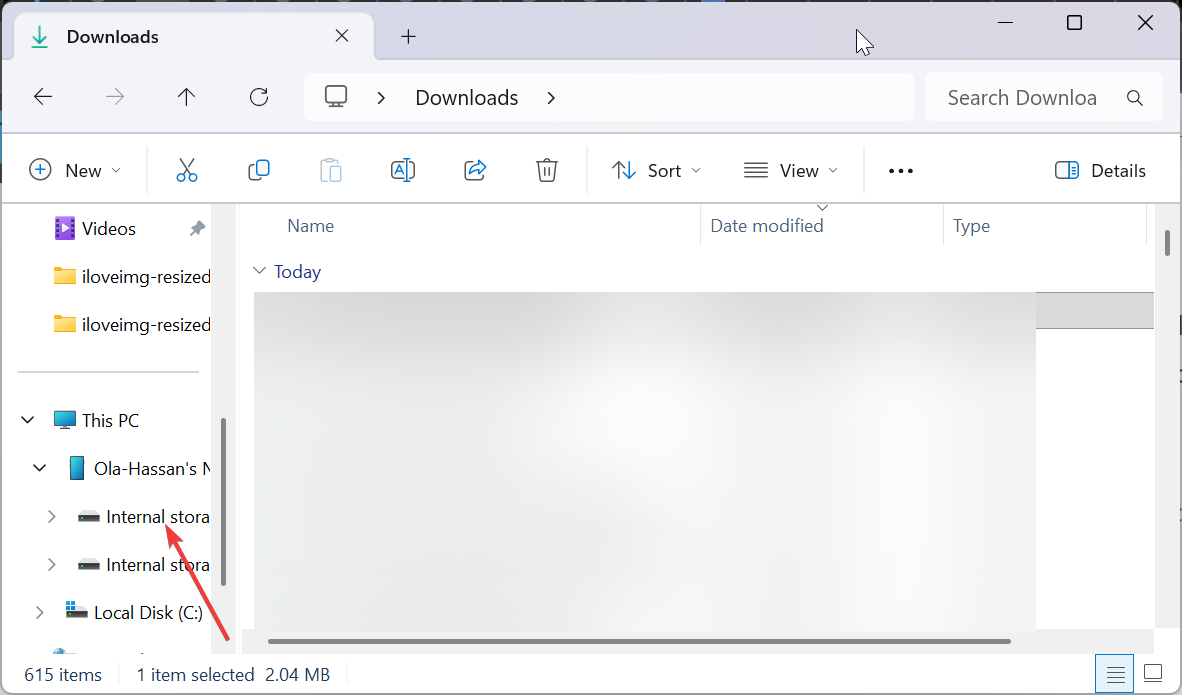Click the 615 items status text
Screen dimensions: 1182x695
[x=63, y=675]
